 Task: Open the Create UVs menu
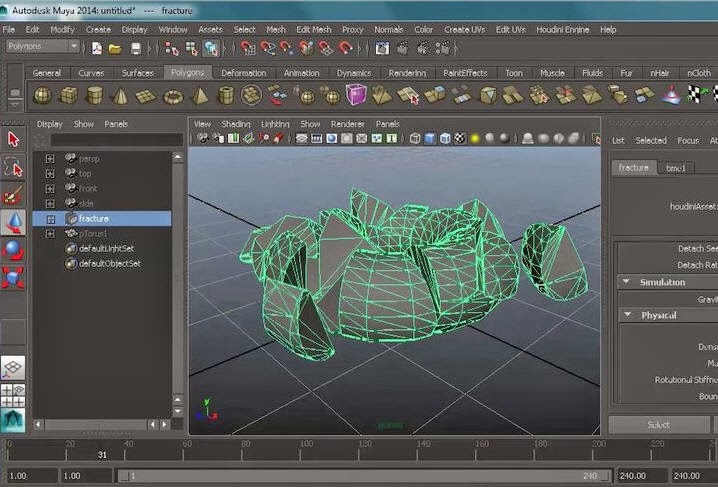tap(464, 30)
